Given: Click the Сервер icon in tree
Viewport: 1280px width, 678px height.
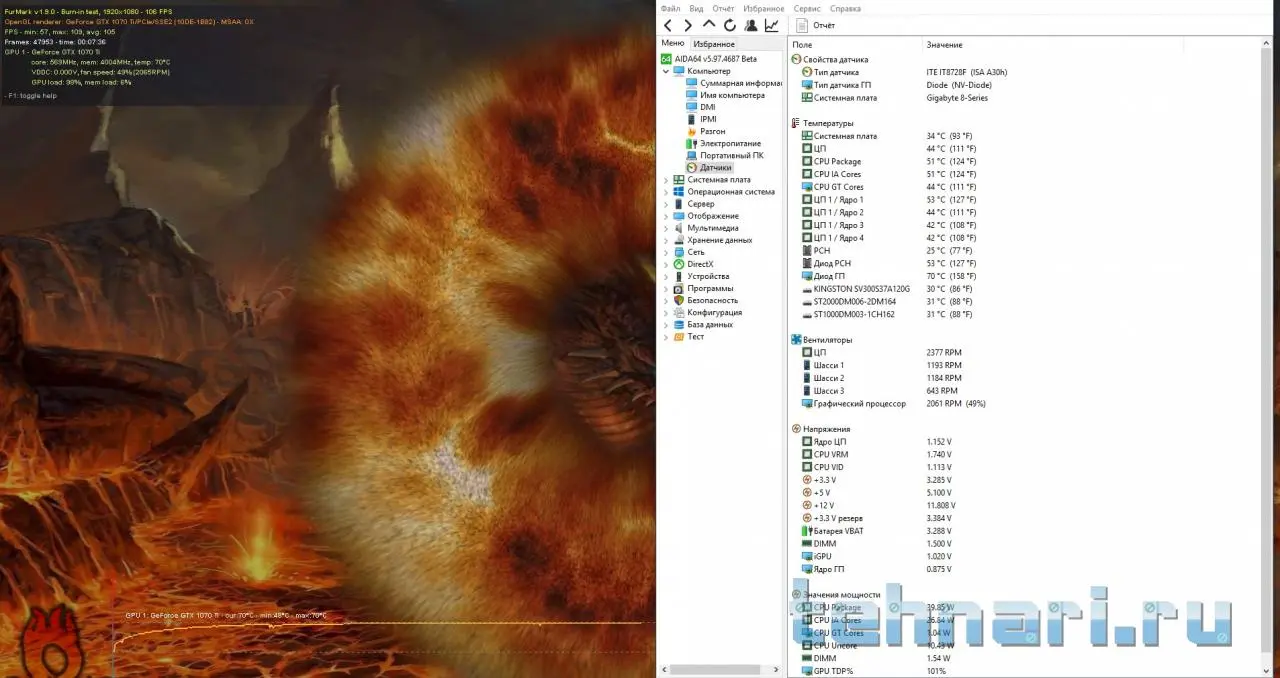Looking at the screenshot, I should coord(679,204).
